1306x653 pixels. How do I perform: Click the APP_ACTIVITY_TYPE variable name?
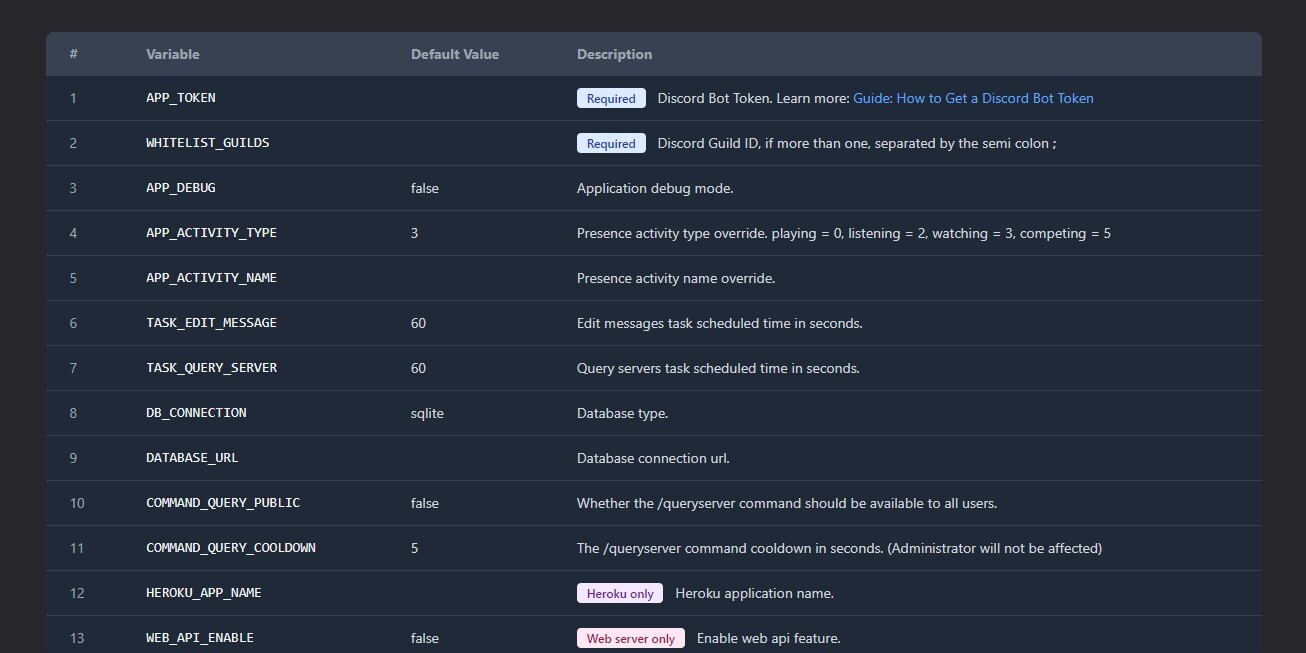211,233
